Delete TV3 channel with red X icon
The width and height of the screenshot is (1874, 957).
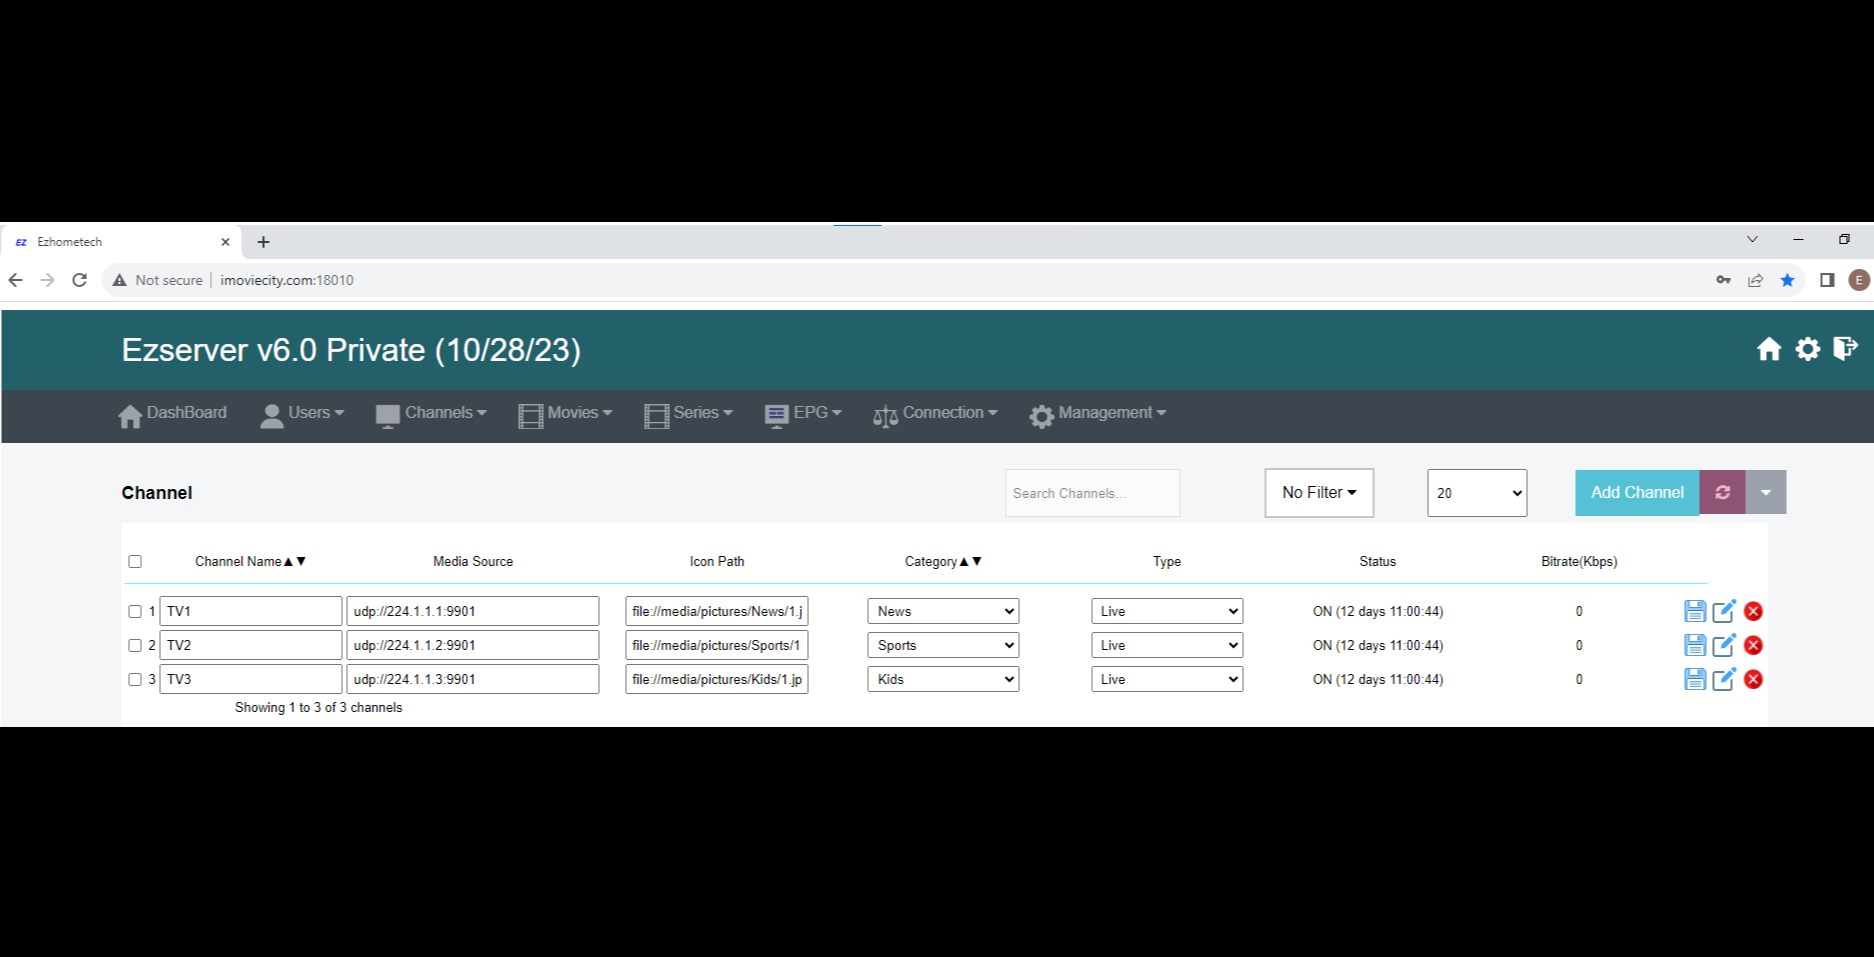1753,679
